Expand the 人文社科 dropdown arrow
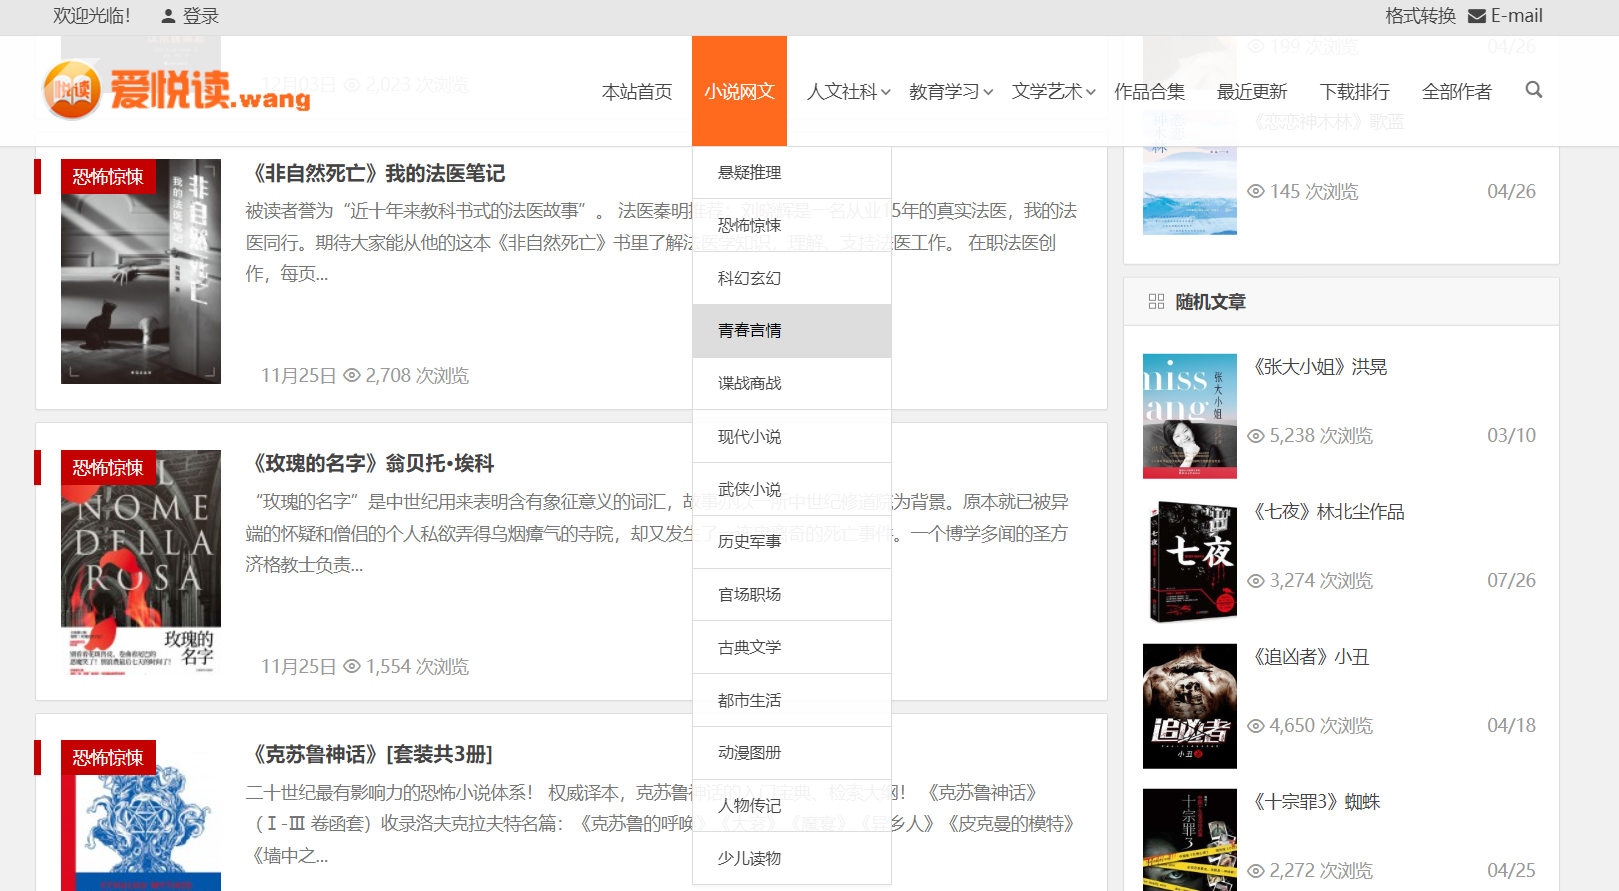Screen dimensions: 1619x891 click(x=885, y=92)
